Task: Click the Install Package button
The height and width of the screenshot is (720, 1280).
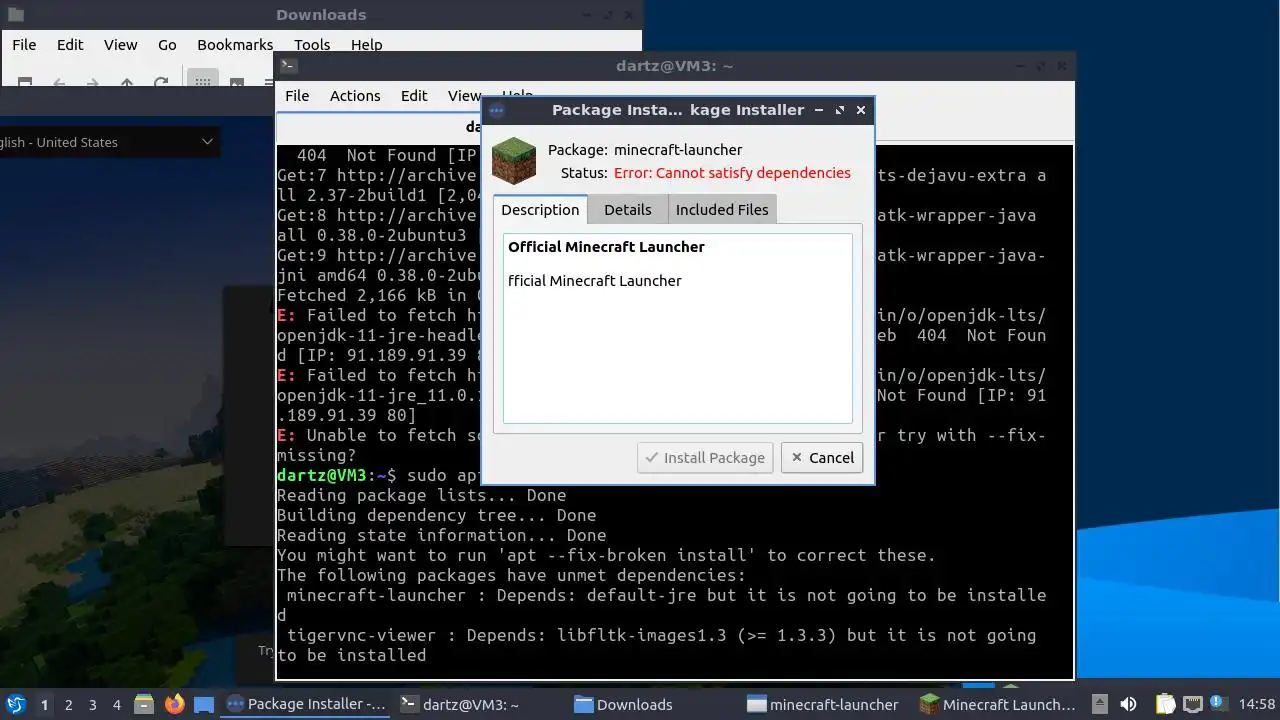Action: pos(705,457)
